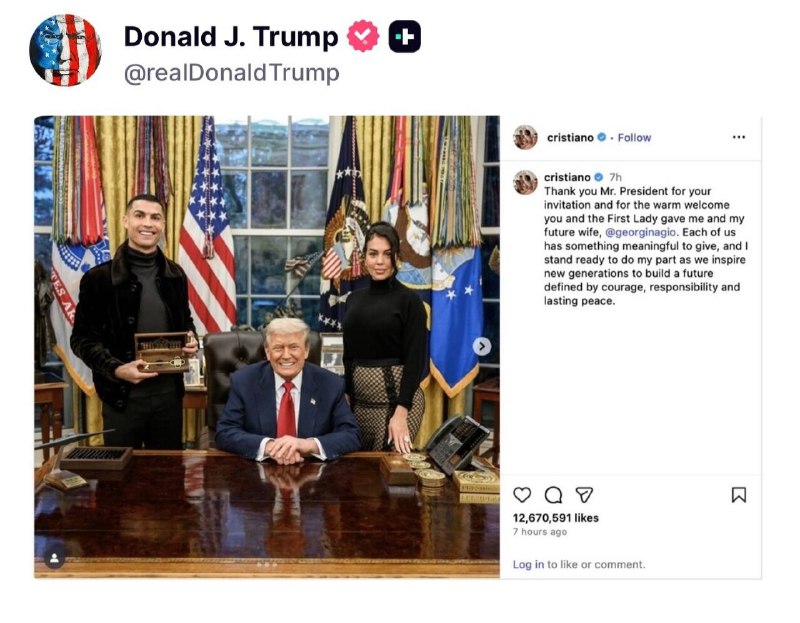
Task: Follow the cristiano account
Action: [634, 137]
